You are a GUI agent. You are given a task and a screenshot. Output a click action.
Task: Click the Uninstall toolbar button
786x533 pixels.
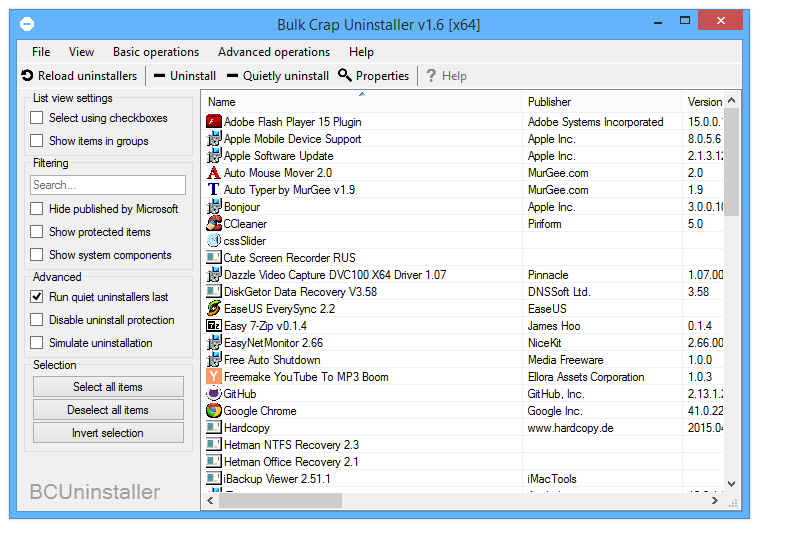click(x=185, y=76)
